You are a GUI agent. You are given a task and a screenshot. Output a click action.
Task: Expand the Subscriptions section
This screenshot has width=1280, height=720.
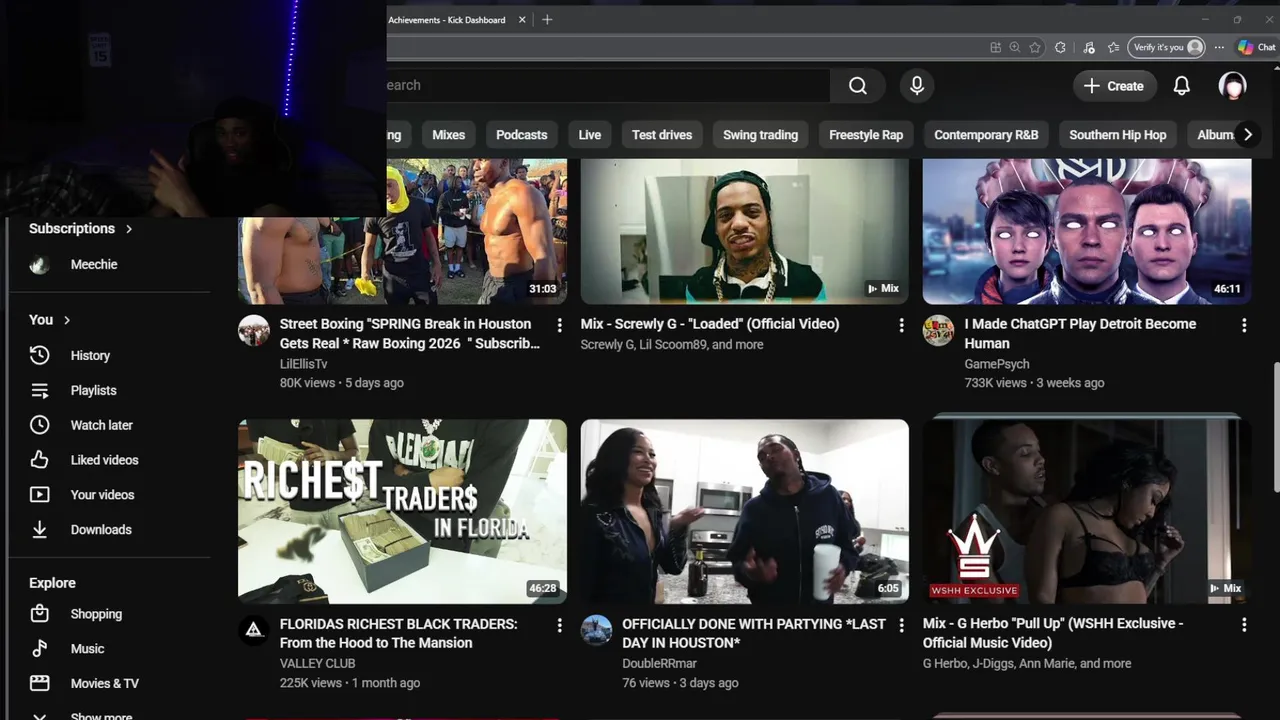point(81,228)
